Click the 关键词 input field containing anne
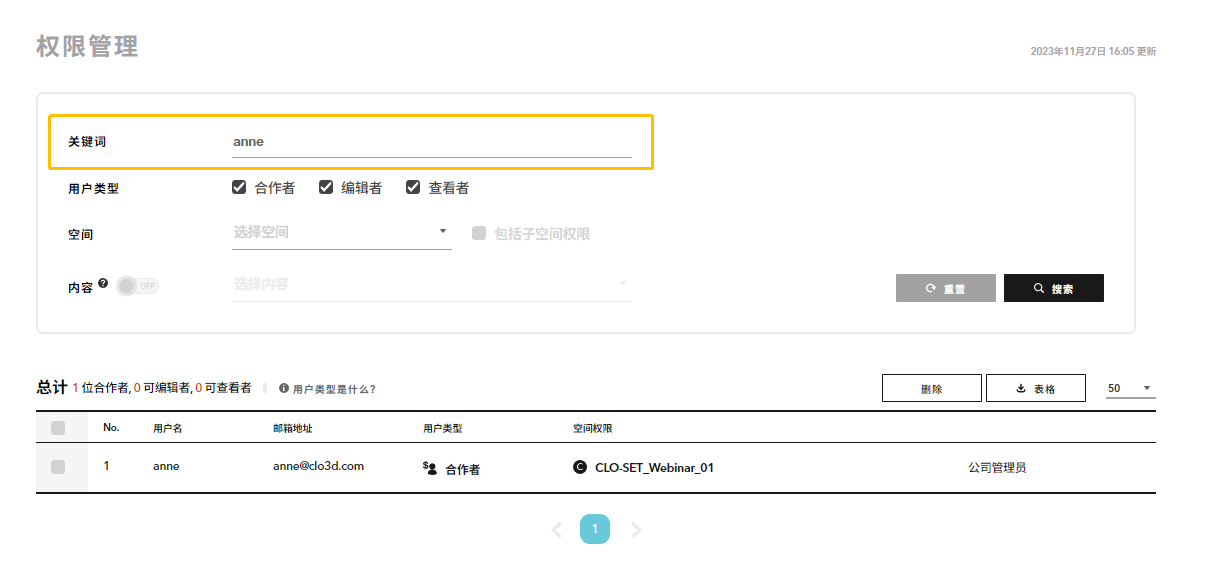 (x=432, y=142)
